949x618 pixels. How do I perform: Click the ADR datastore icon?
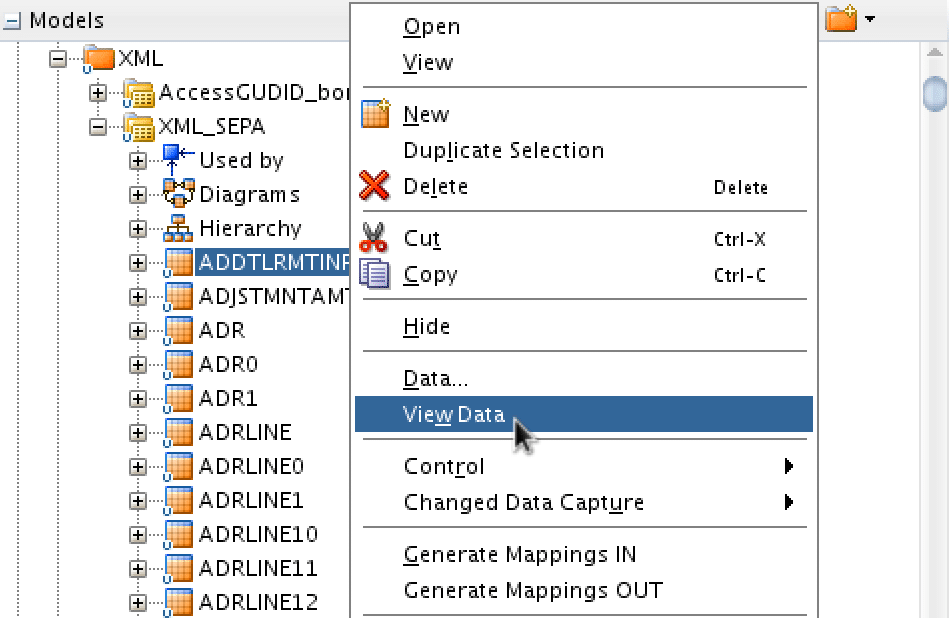(179, 330)
